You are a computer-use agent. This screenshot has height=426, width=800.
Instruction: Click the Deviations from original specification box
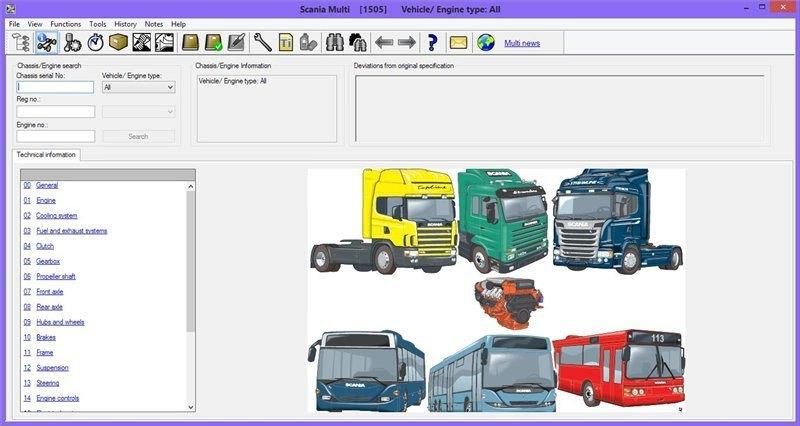[560, 109]
